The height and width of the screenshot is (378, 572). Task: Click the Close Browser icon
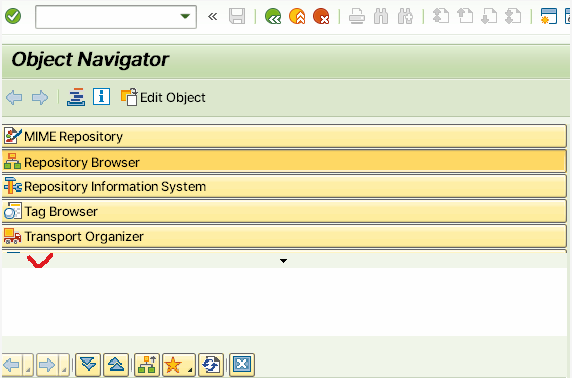(x=242, y=364)
